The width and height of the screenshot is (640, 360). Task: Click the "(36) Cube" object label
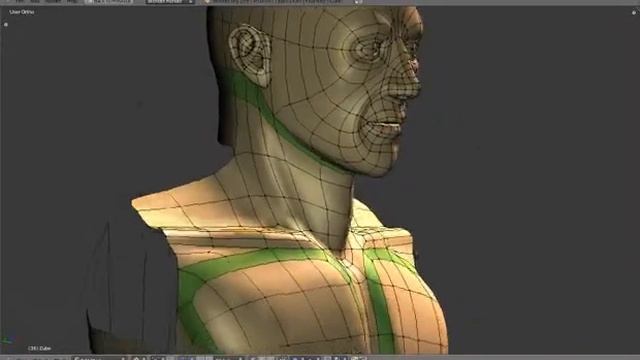click(x=40, y=349)
